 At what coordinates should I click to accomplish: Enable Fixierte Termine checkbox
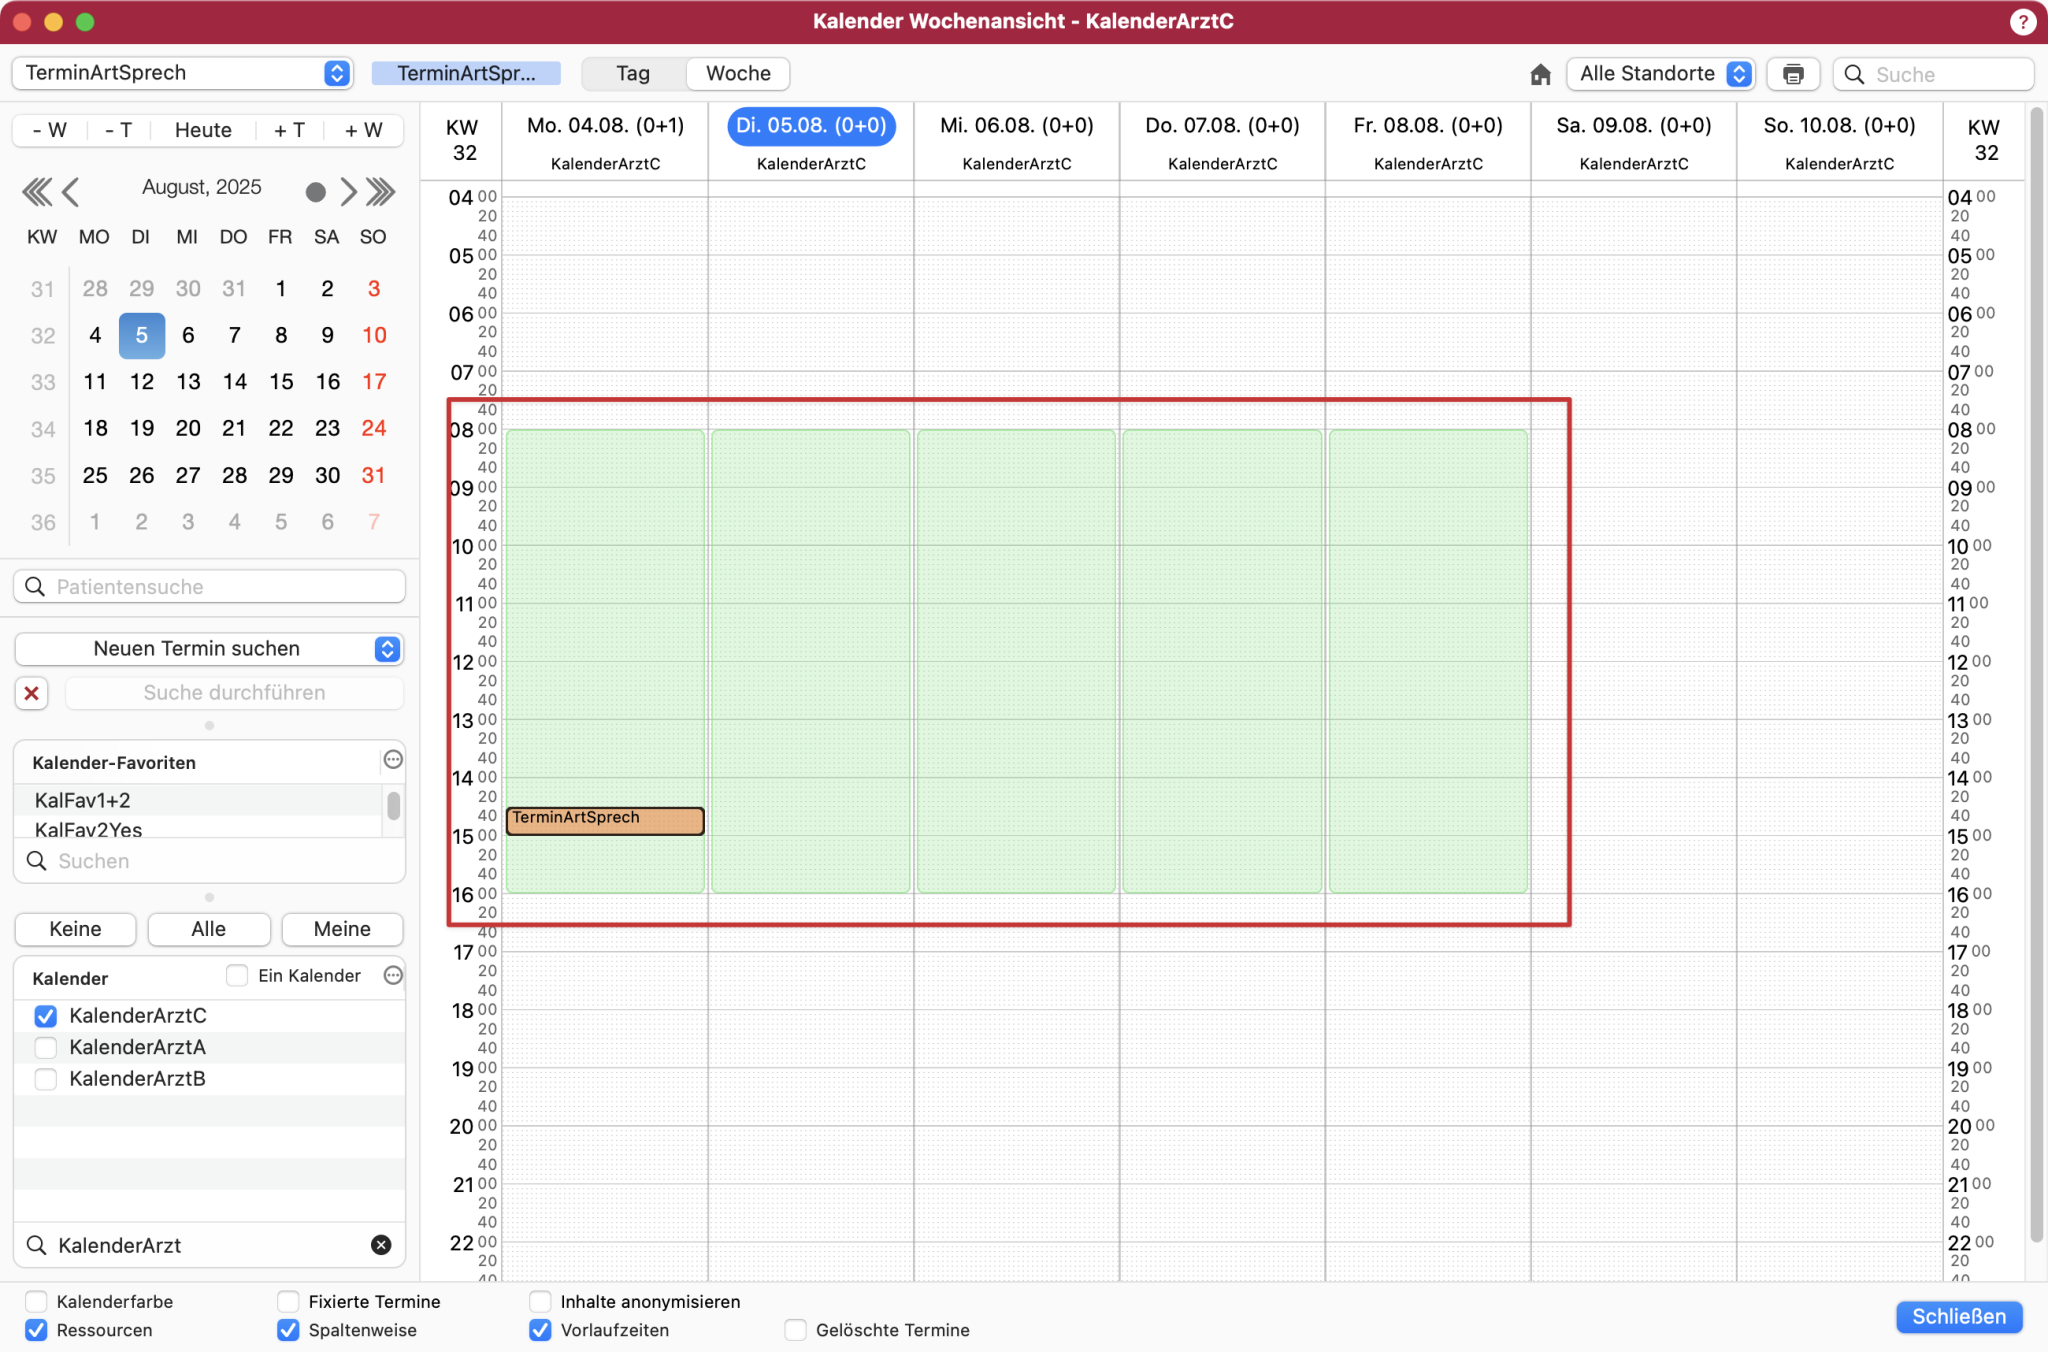288,1301
